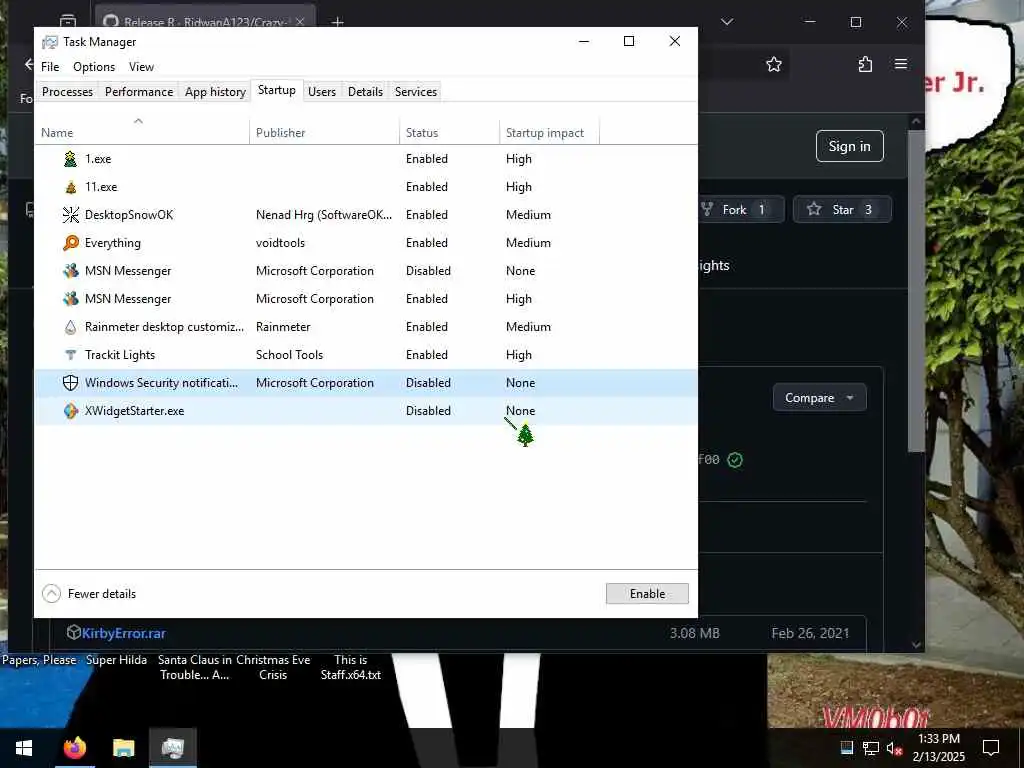The height and width of the screenshot is (768, 1024).
Task: Sort startup items by Status column
Action: (x=449, y=133)
